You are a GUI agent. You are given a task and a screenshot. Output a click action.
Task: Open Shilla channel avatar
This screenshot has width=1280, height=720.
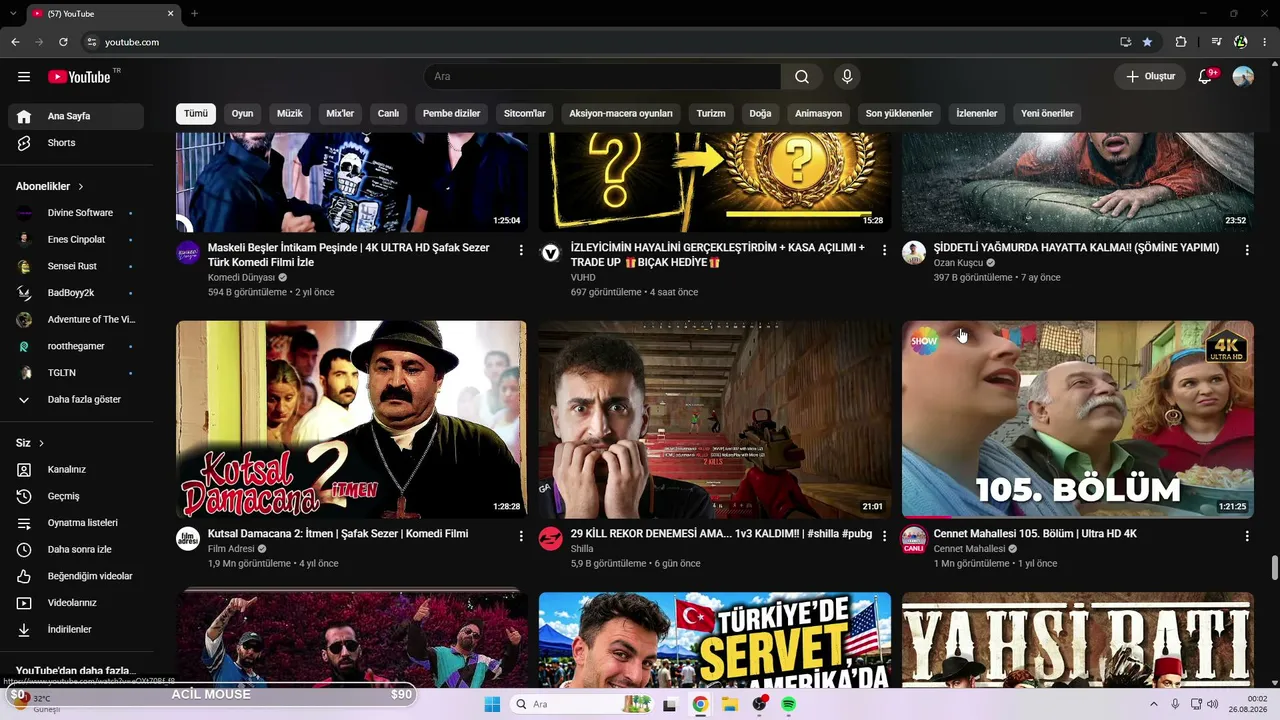[551, 539]
